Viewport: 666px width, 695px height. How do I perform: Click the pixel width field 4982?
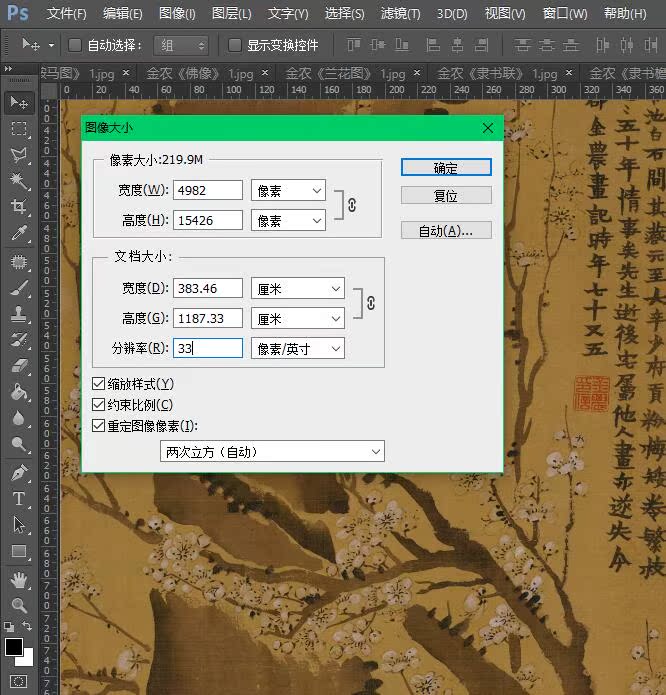pos(208,191)
